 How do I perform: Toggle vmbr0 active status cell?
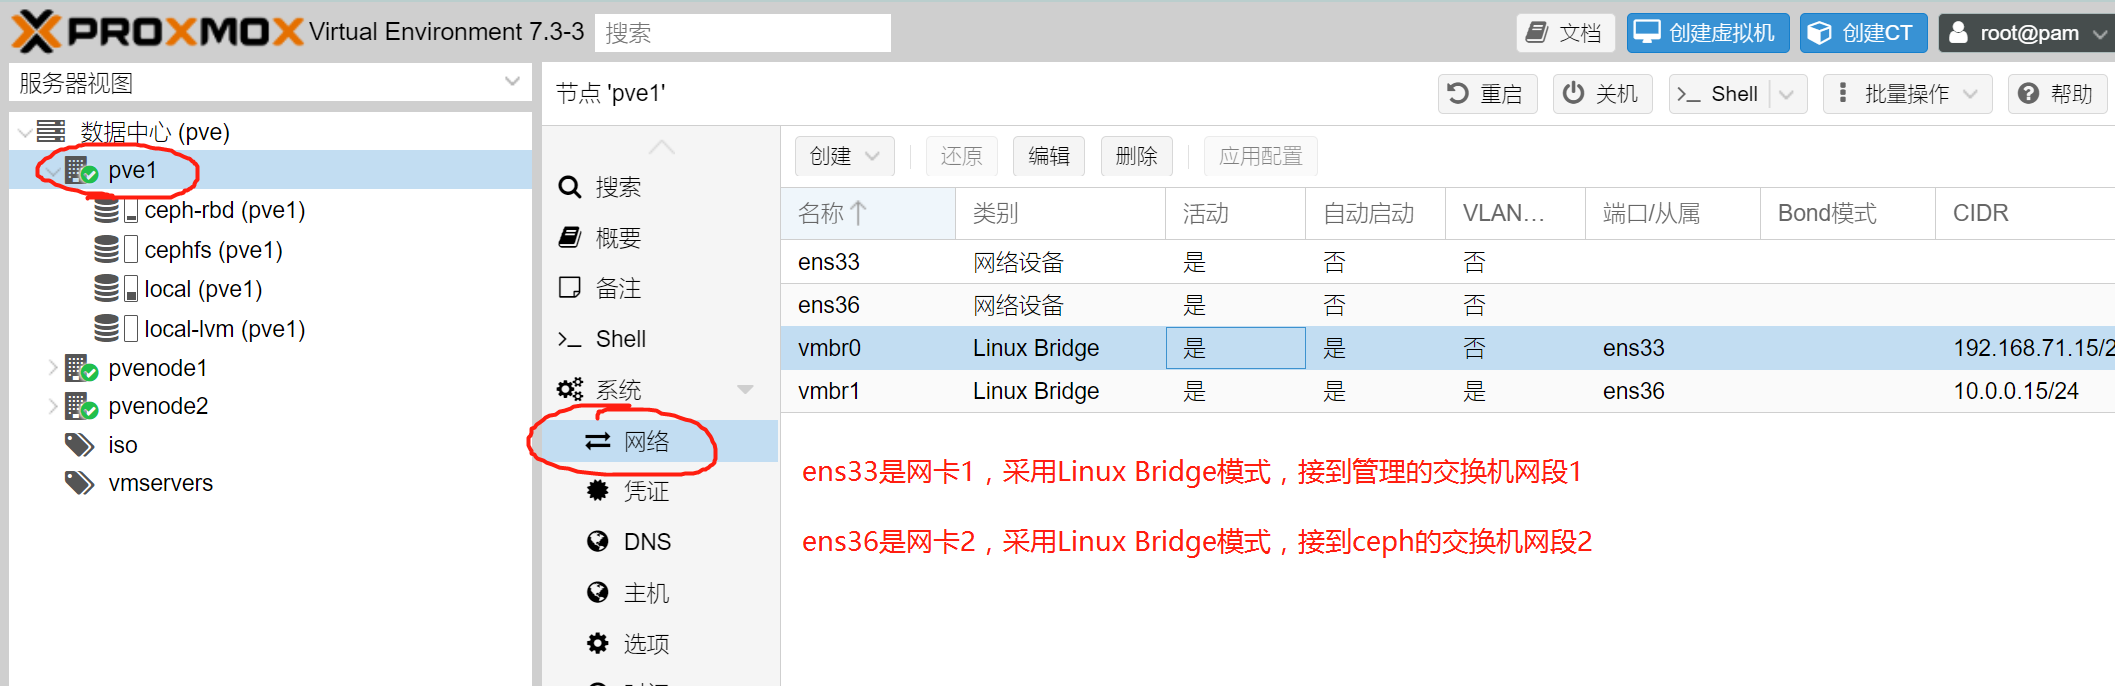tap(1235, 347)
